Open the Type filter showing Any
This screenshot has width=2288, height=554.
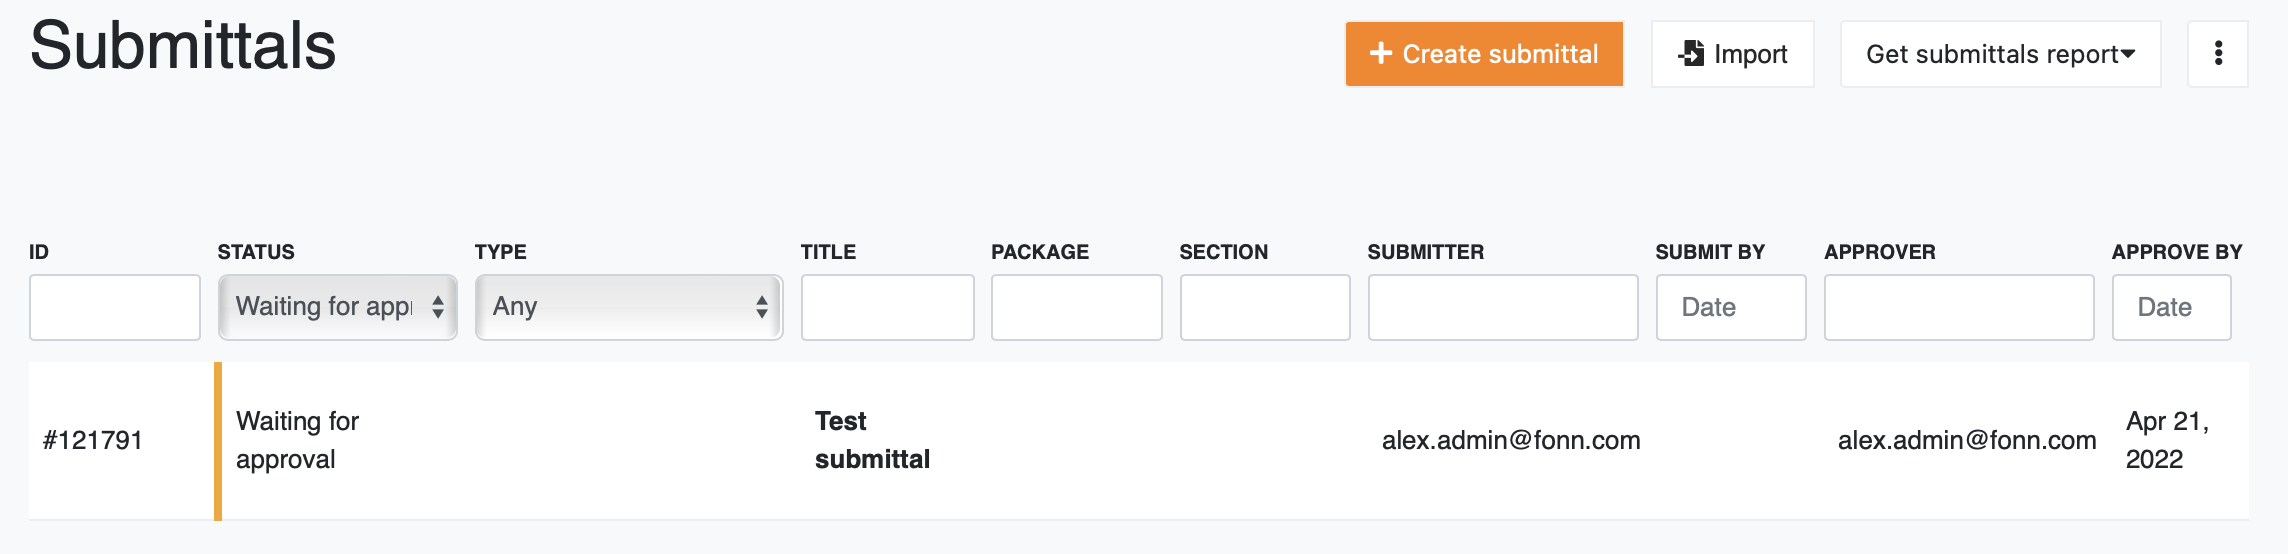(x=629, y=307)
